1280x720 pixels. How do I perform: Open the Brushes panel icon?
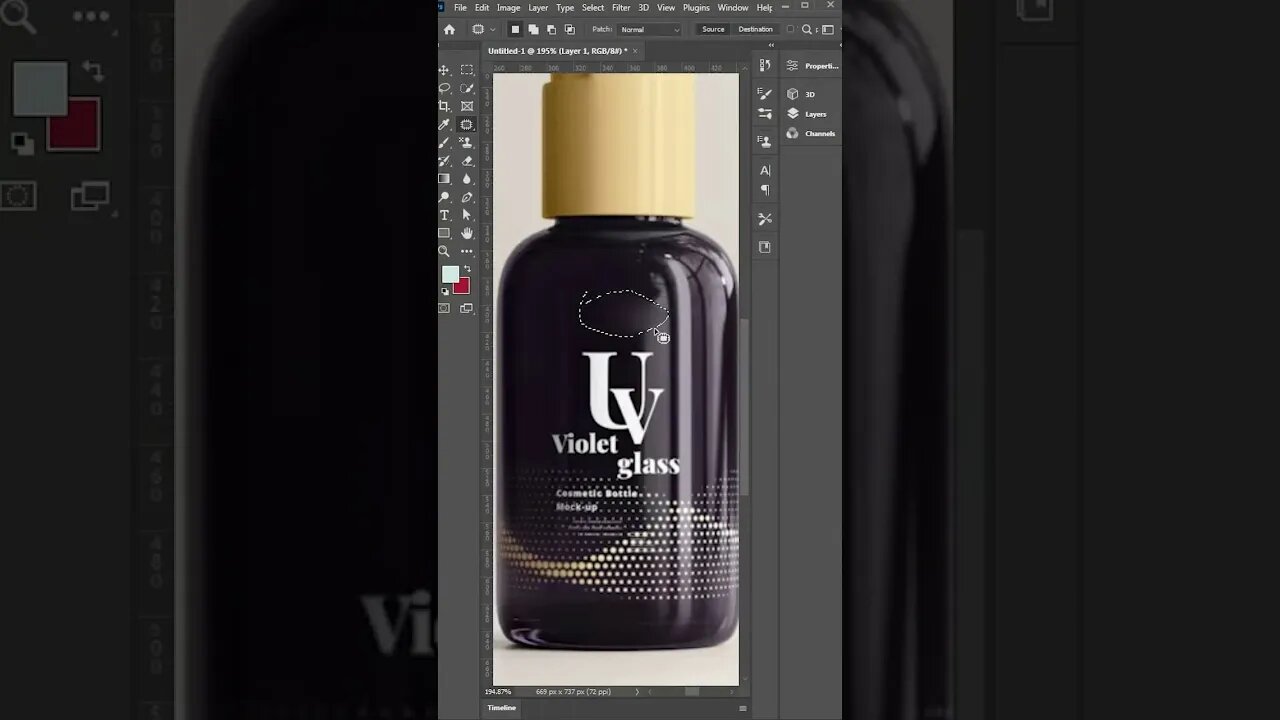pyautogui.click(x=765, y=114)
